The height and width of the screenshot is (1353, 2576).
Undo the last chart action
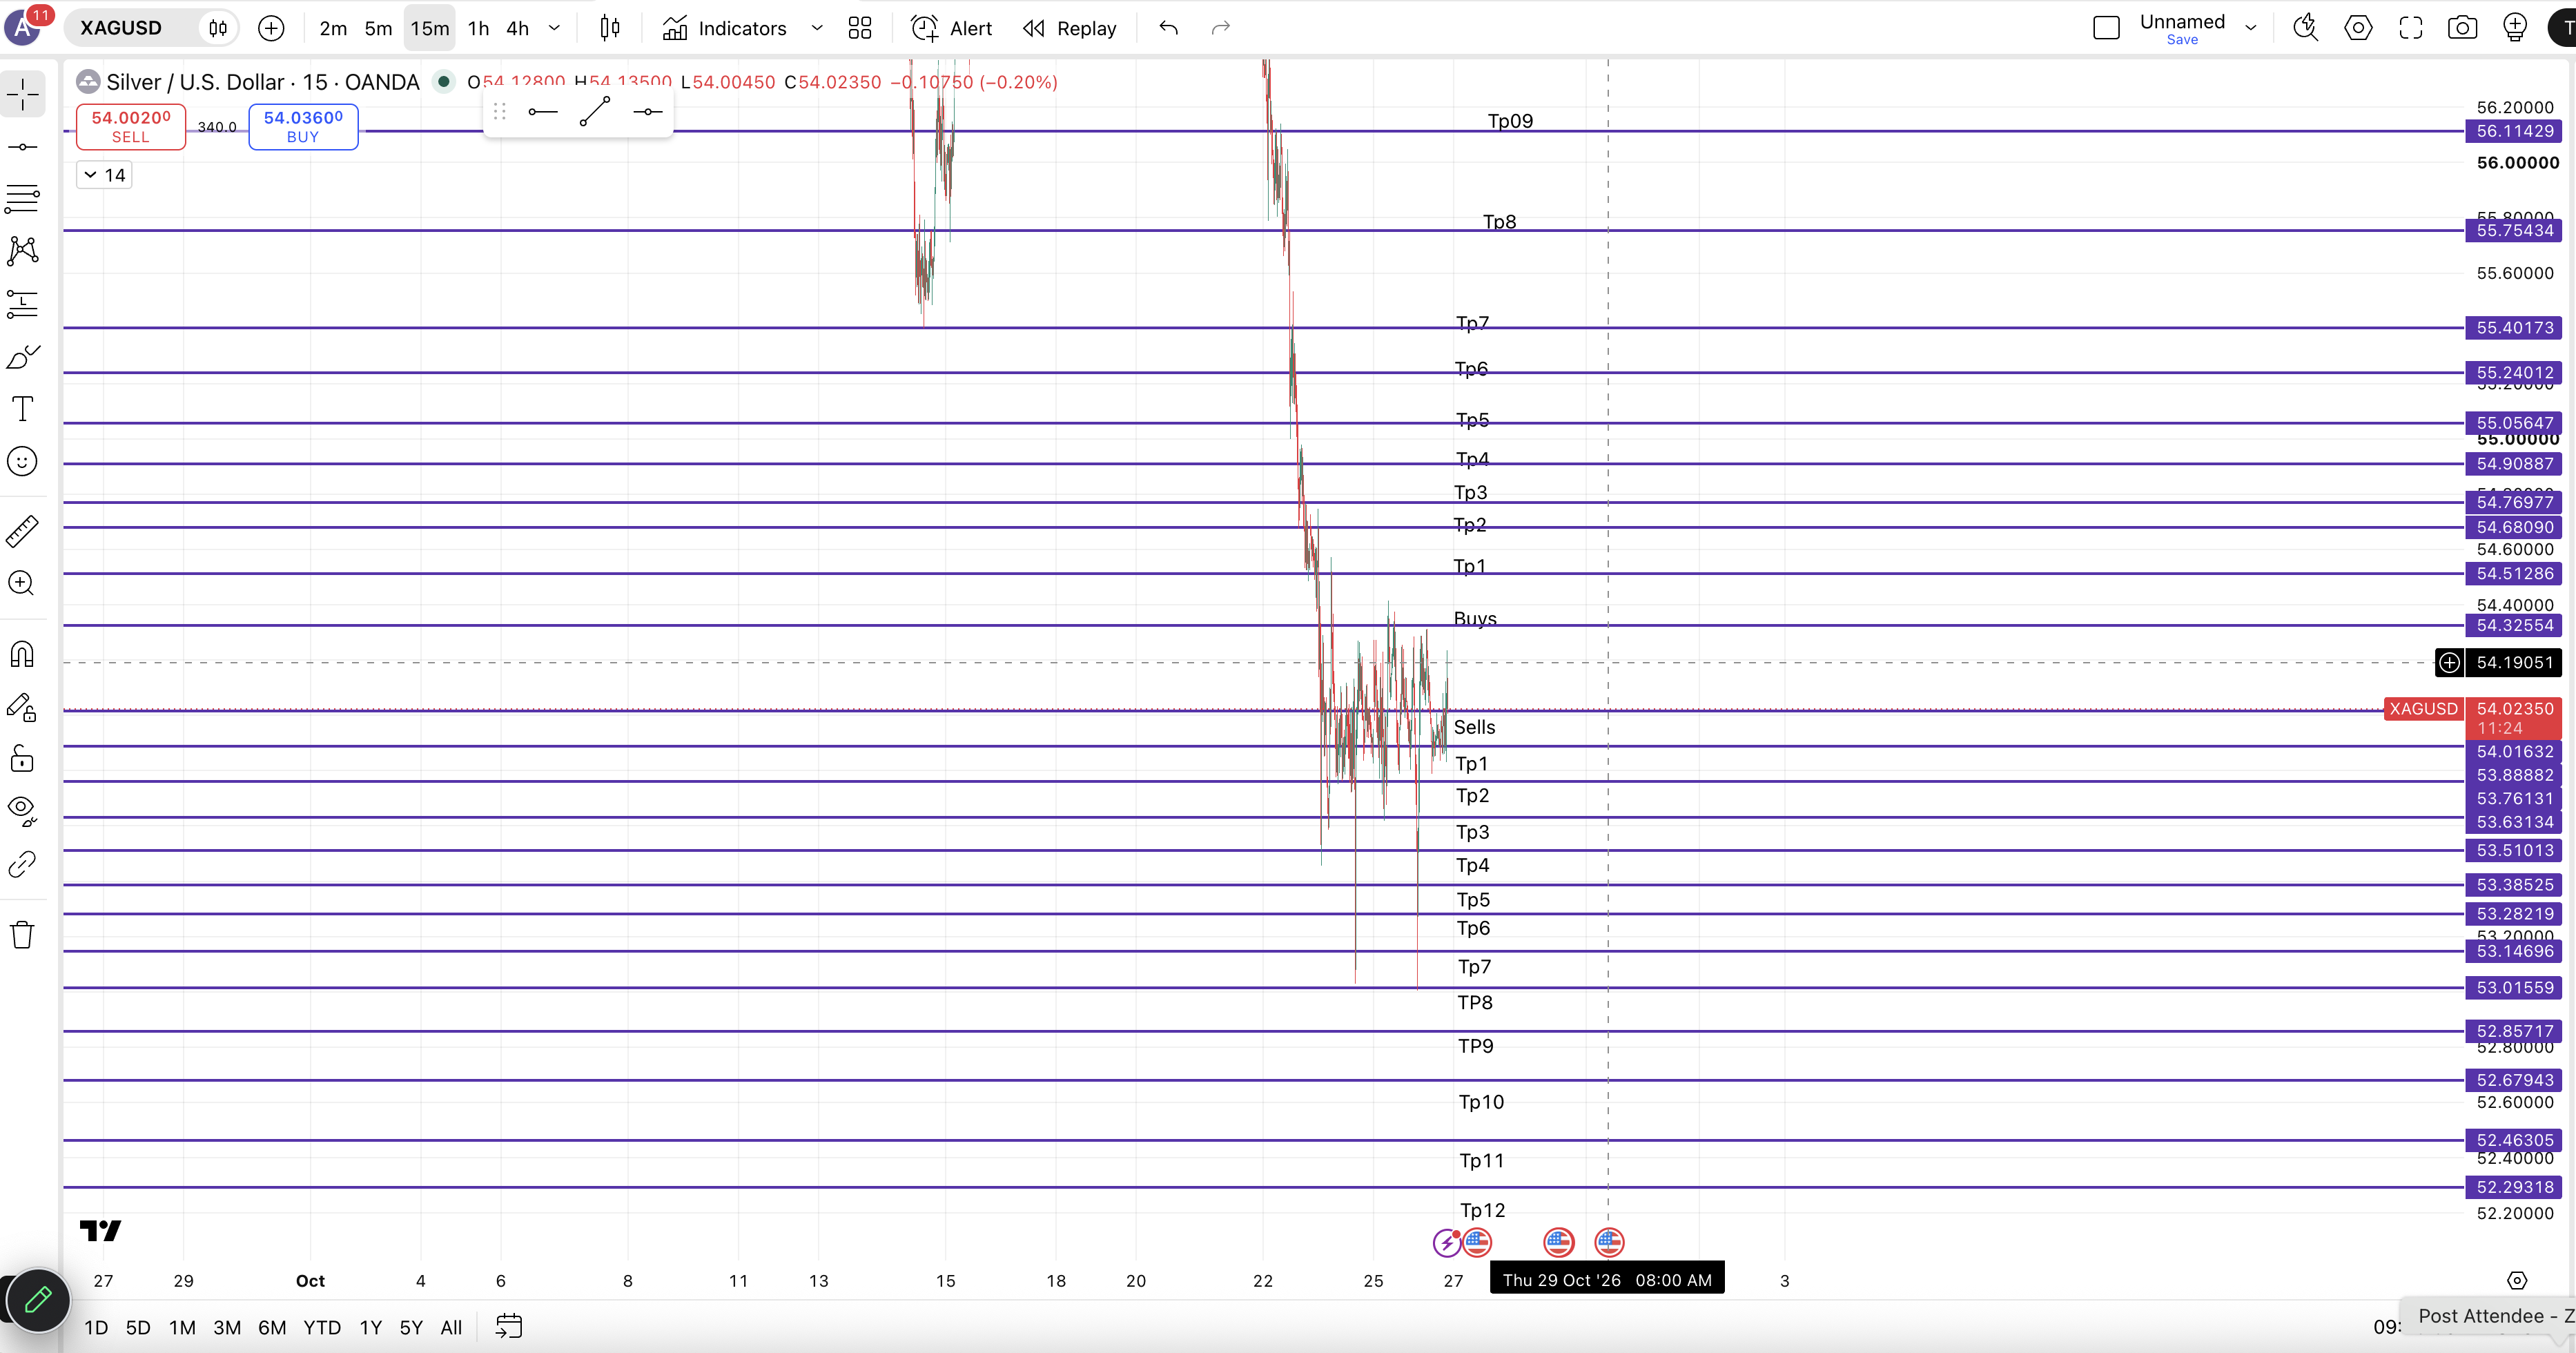[1168, 28]
